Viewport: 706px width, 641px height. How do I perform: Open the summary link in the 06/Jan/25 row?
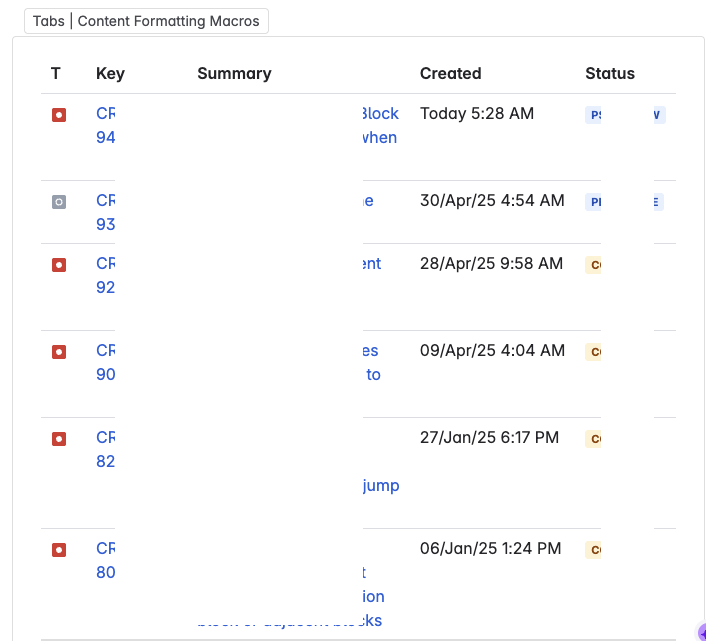[x=373, y=596]
